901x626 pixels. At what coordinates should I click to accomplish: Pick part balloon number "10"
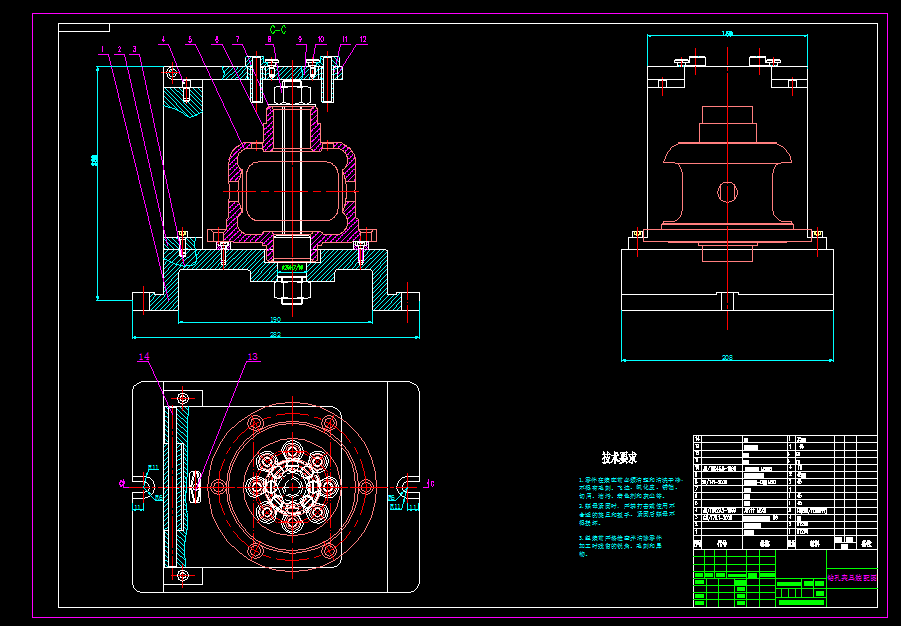click(321, 40)
